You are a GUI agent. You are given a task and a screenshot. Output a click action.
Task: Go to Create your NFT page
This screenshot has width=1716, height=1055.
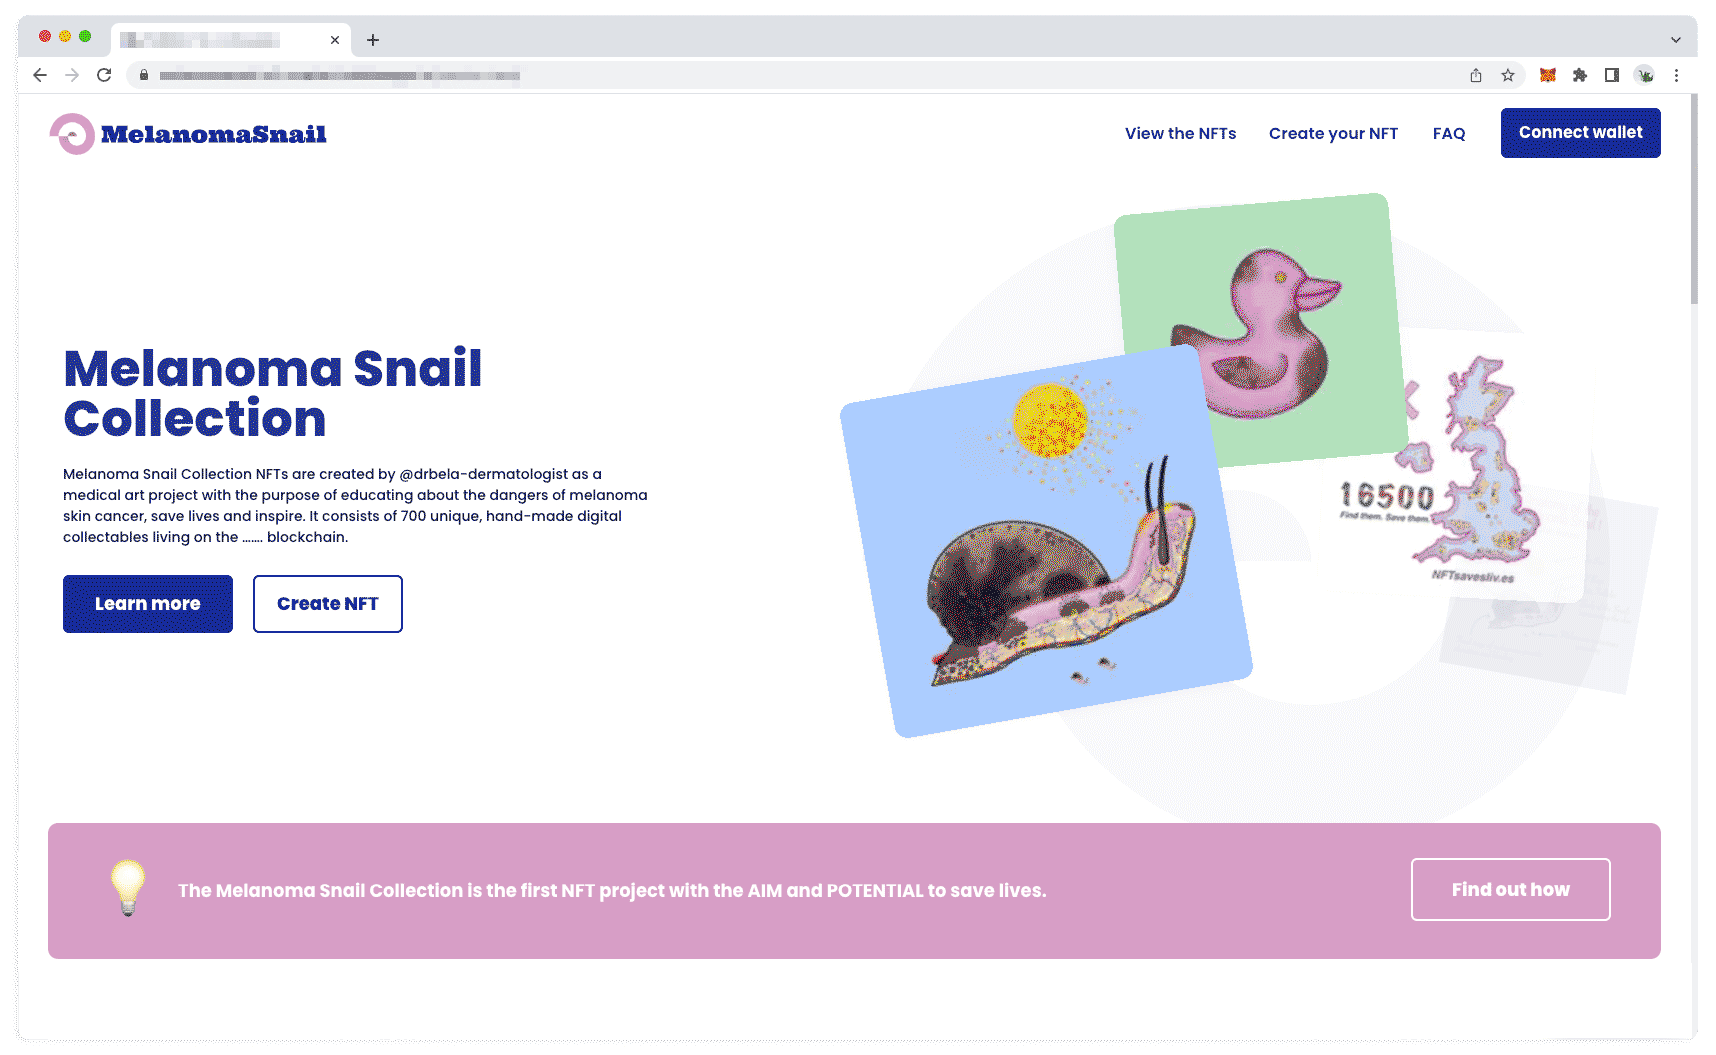tap(1333, 134)
